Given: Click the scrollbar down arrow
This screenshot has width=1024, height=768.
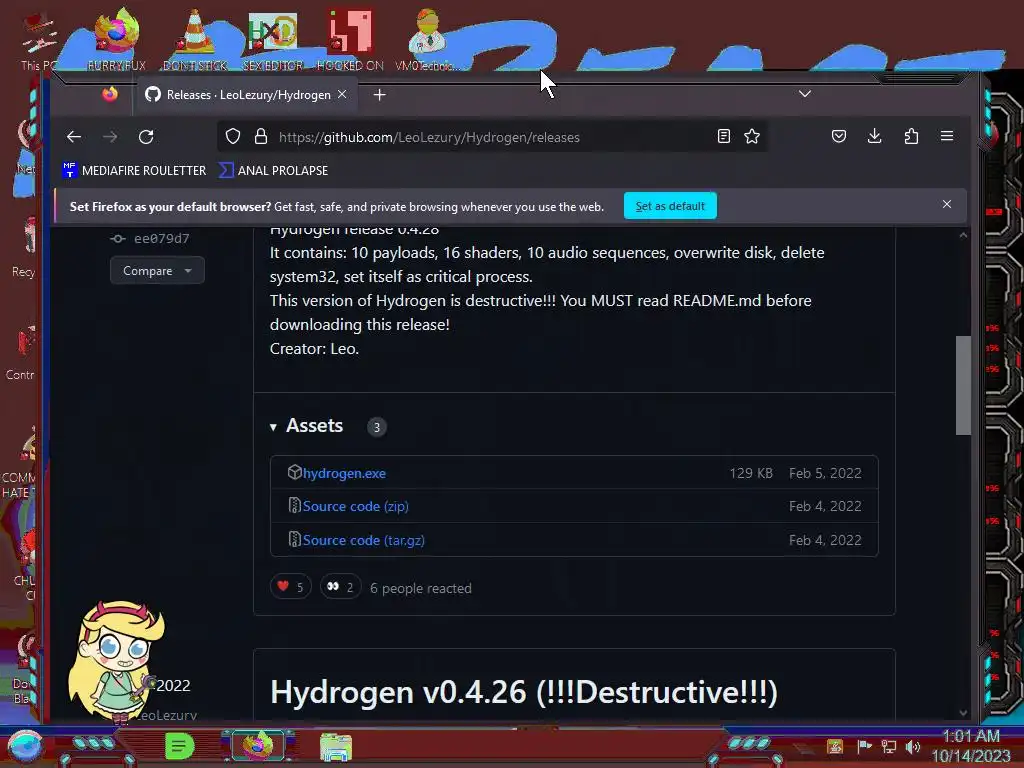Looking at the screenshot, I should [963, 712].
